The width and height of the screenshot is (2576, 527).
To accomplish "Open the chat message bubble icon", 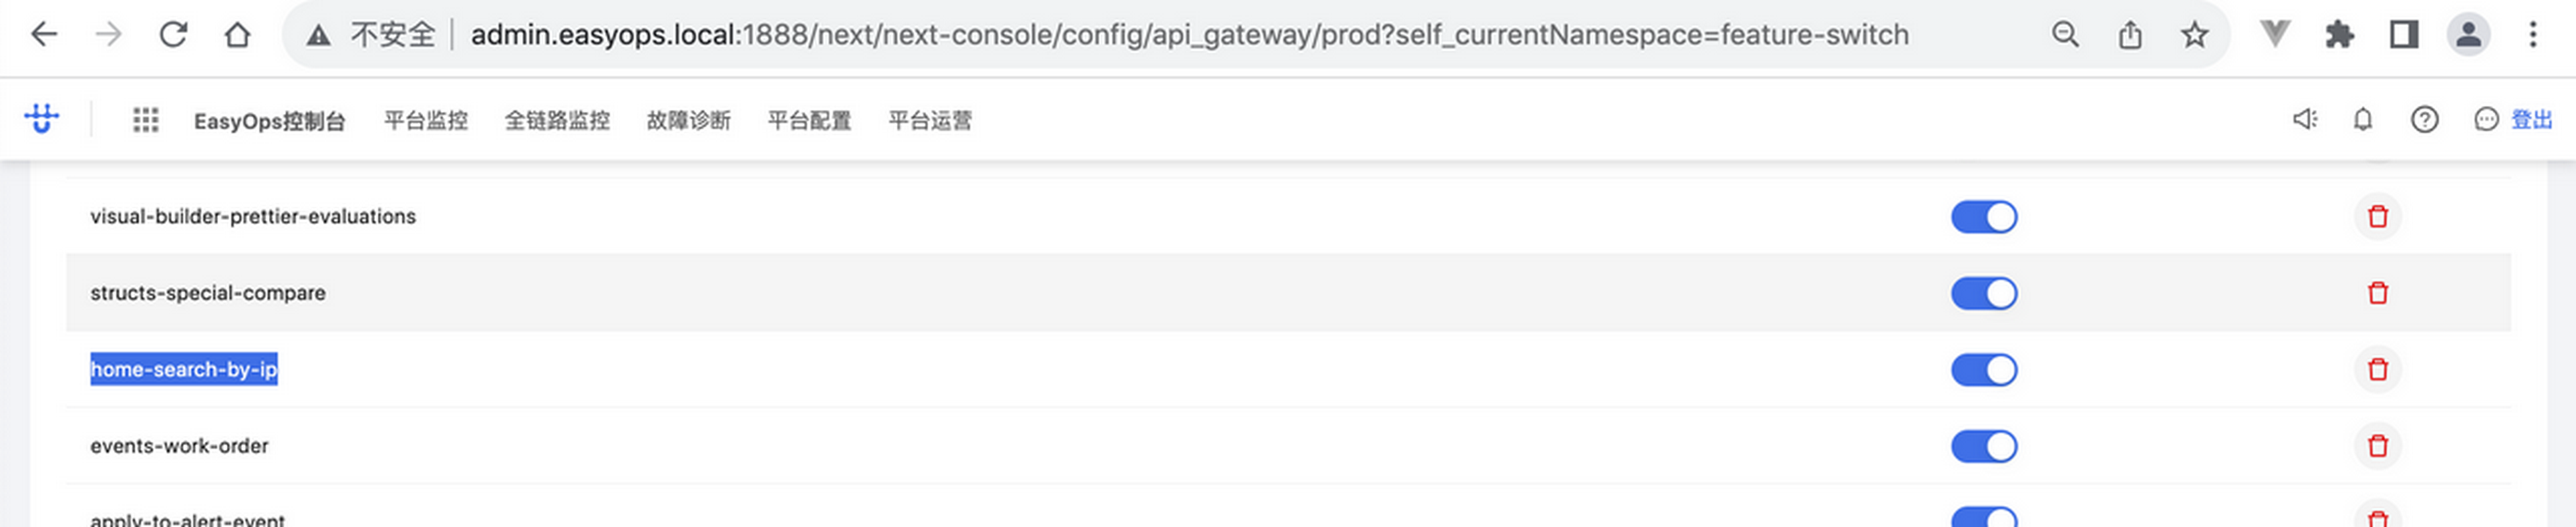I will click(2486, 120).
